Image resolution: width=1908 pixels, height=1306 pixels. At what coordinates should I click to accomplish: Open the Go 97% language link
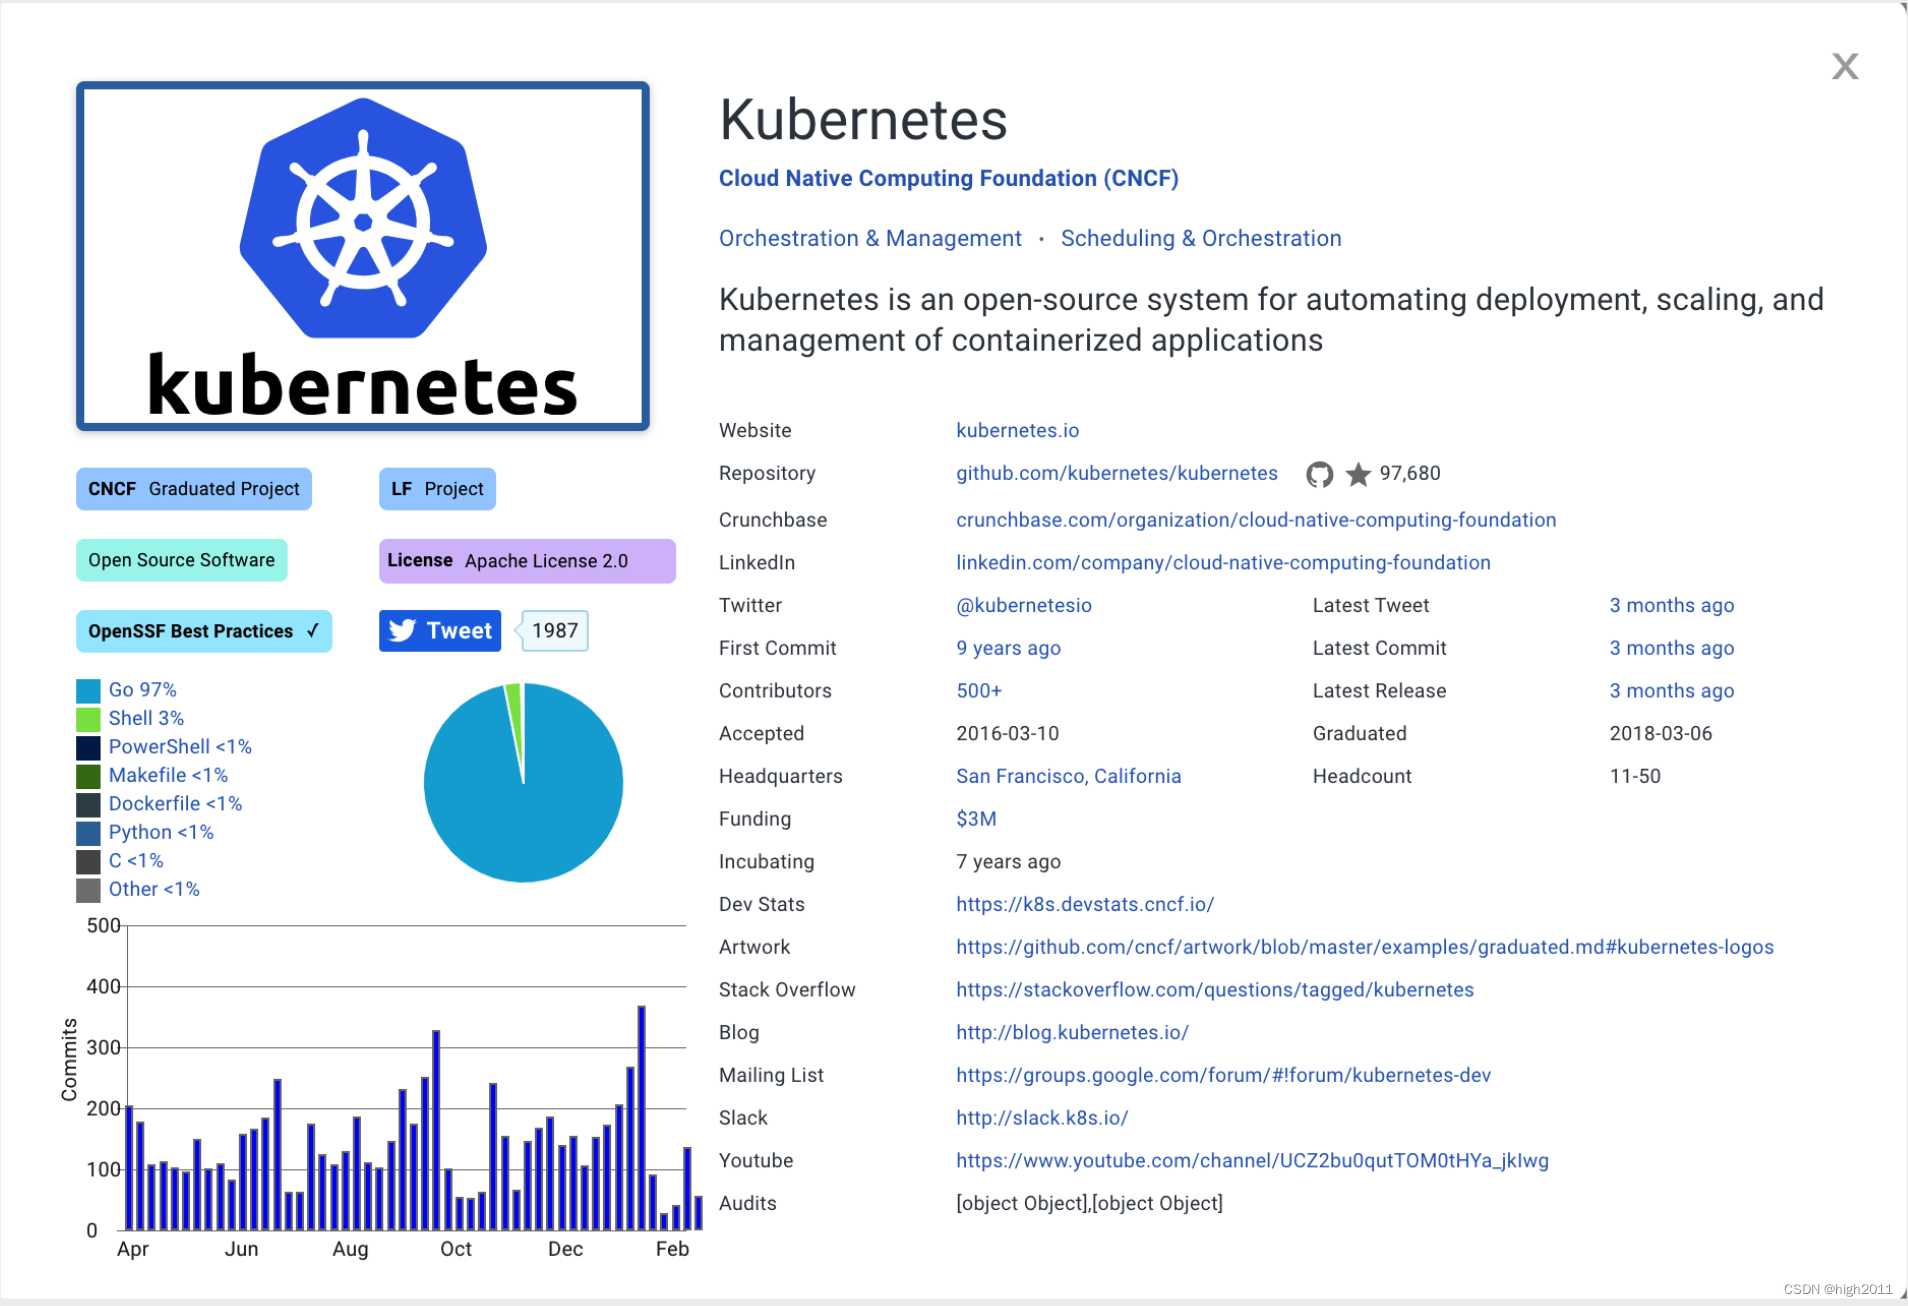pyautogui.click(x=142, y=690)
